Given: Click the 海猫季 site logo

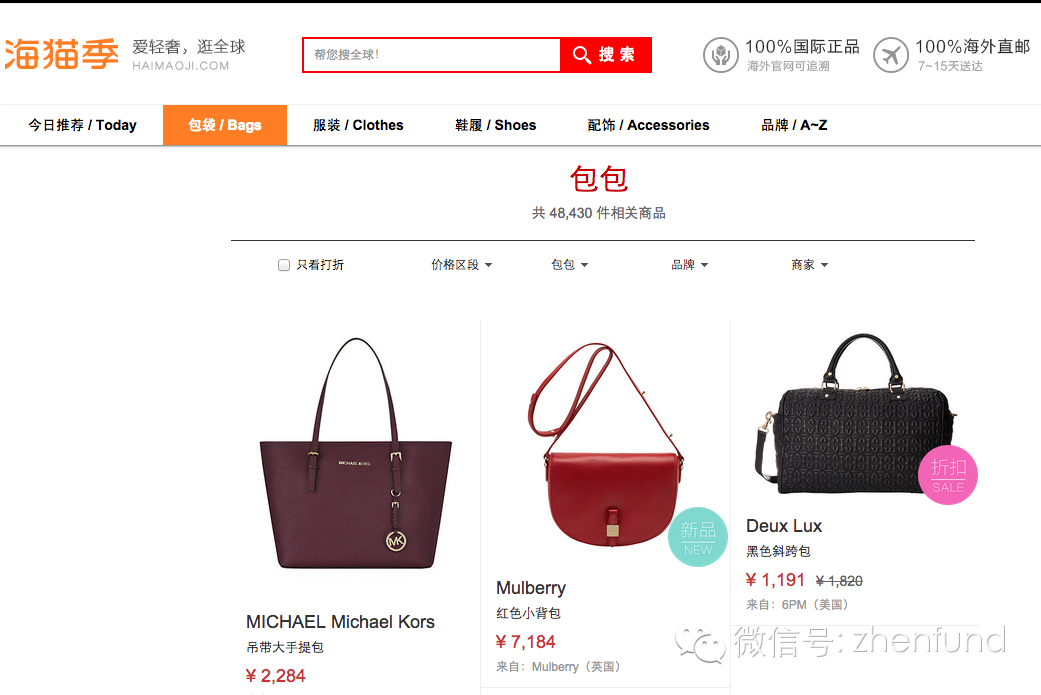Looking at the screenshot, I should click(x=62, y=54).
